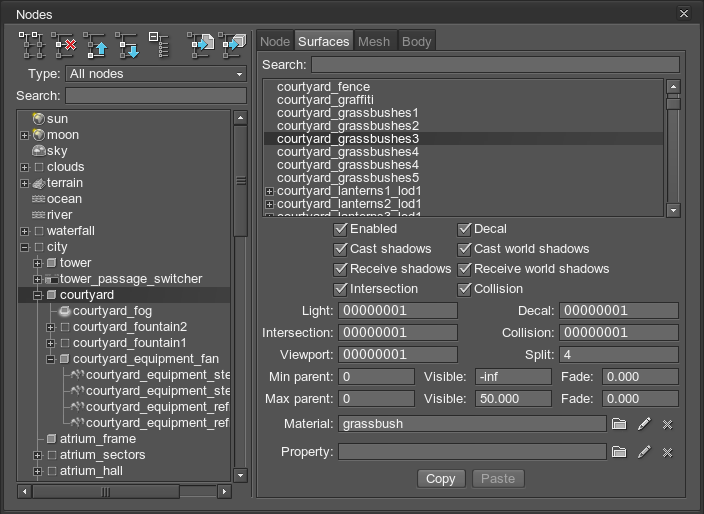Open the Type 'All nodes' dropdown

(x=156, y=74)
